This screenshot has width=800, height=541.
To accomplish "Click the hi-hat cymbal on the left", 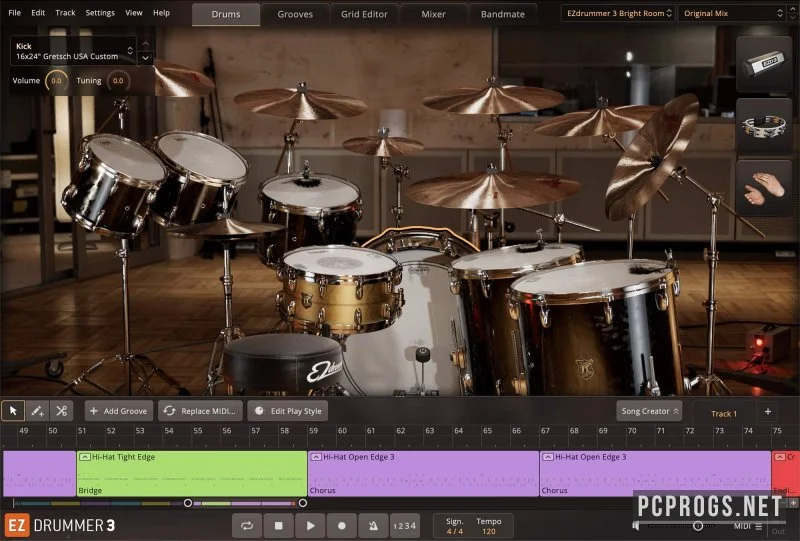I will click(x=224, y=229).
